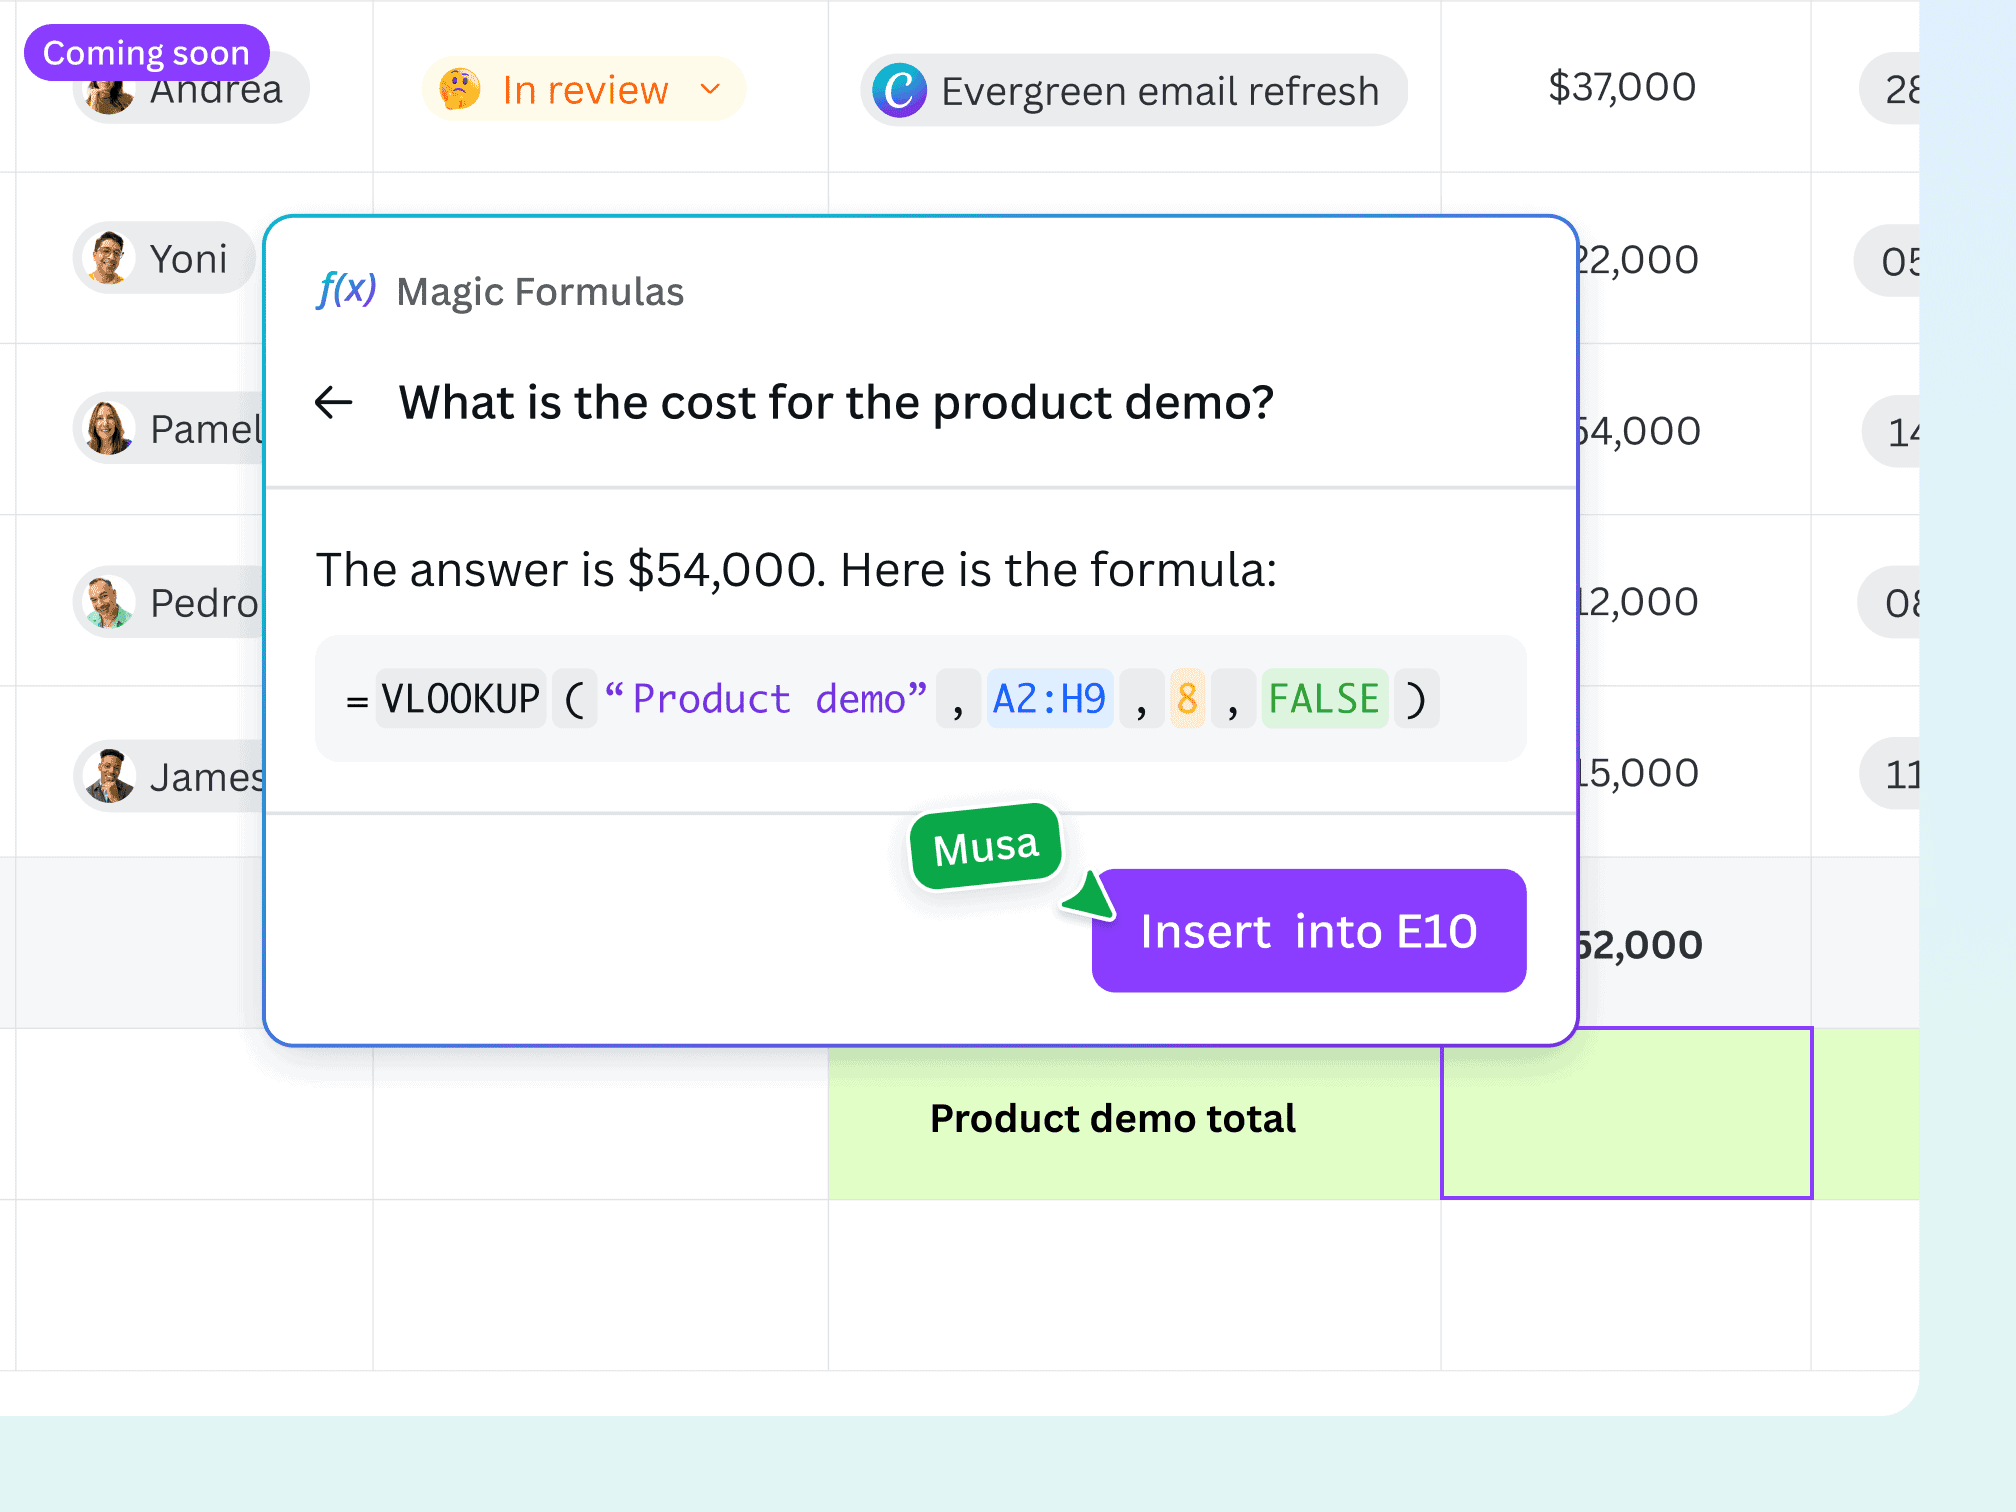Click Pamela's avatar photo
Viewport: 2016px width, 1512px height.
(x=109, y=429)
